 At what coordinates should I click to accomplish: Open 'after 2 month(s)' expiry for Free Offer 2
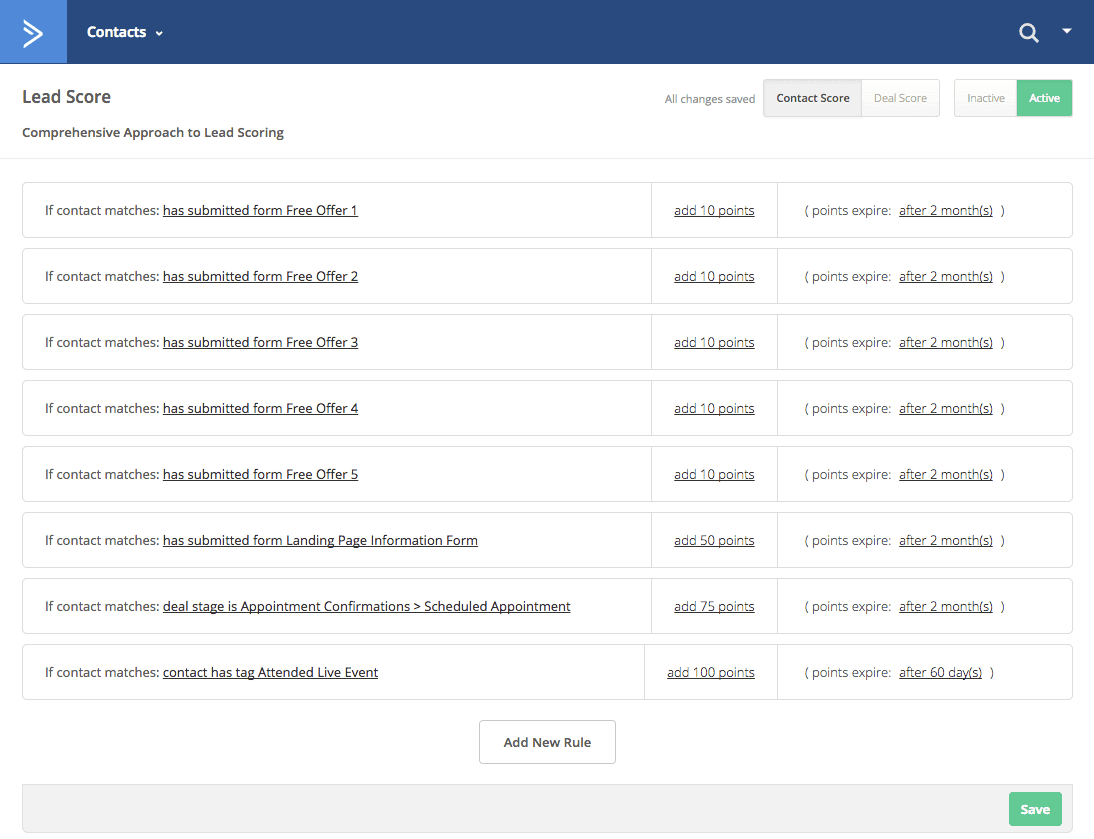click(x=946, y=276)
